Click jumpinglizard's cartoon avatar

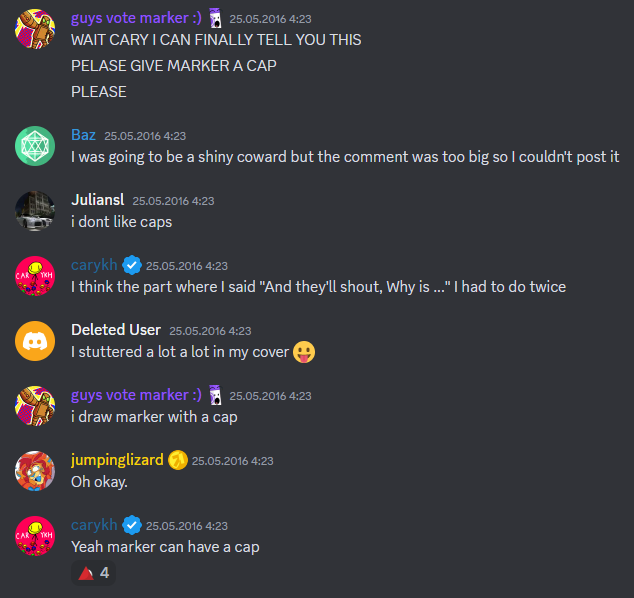coord(35,471)
